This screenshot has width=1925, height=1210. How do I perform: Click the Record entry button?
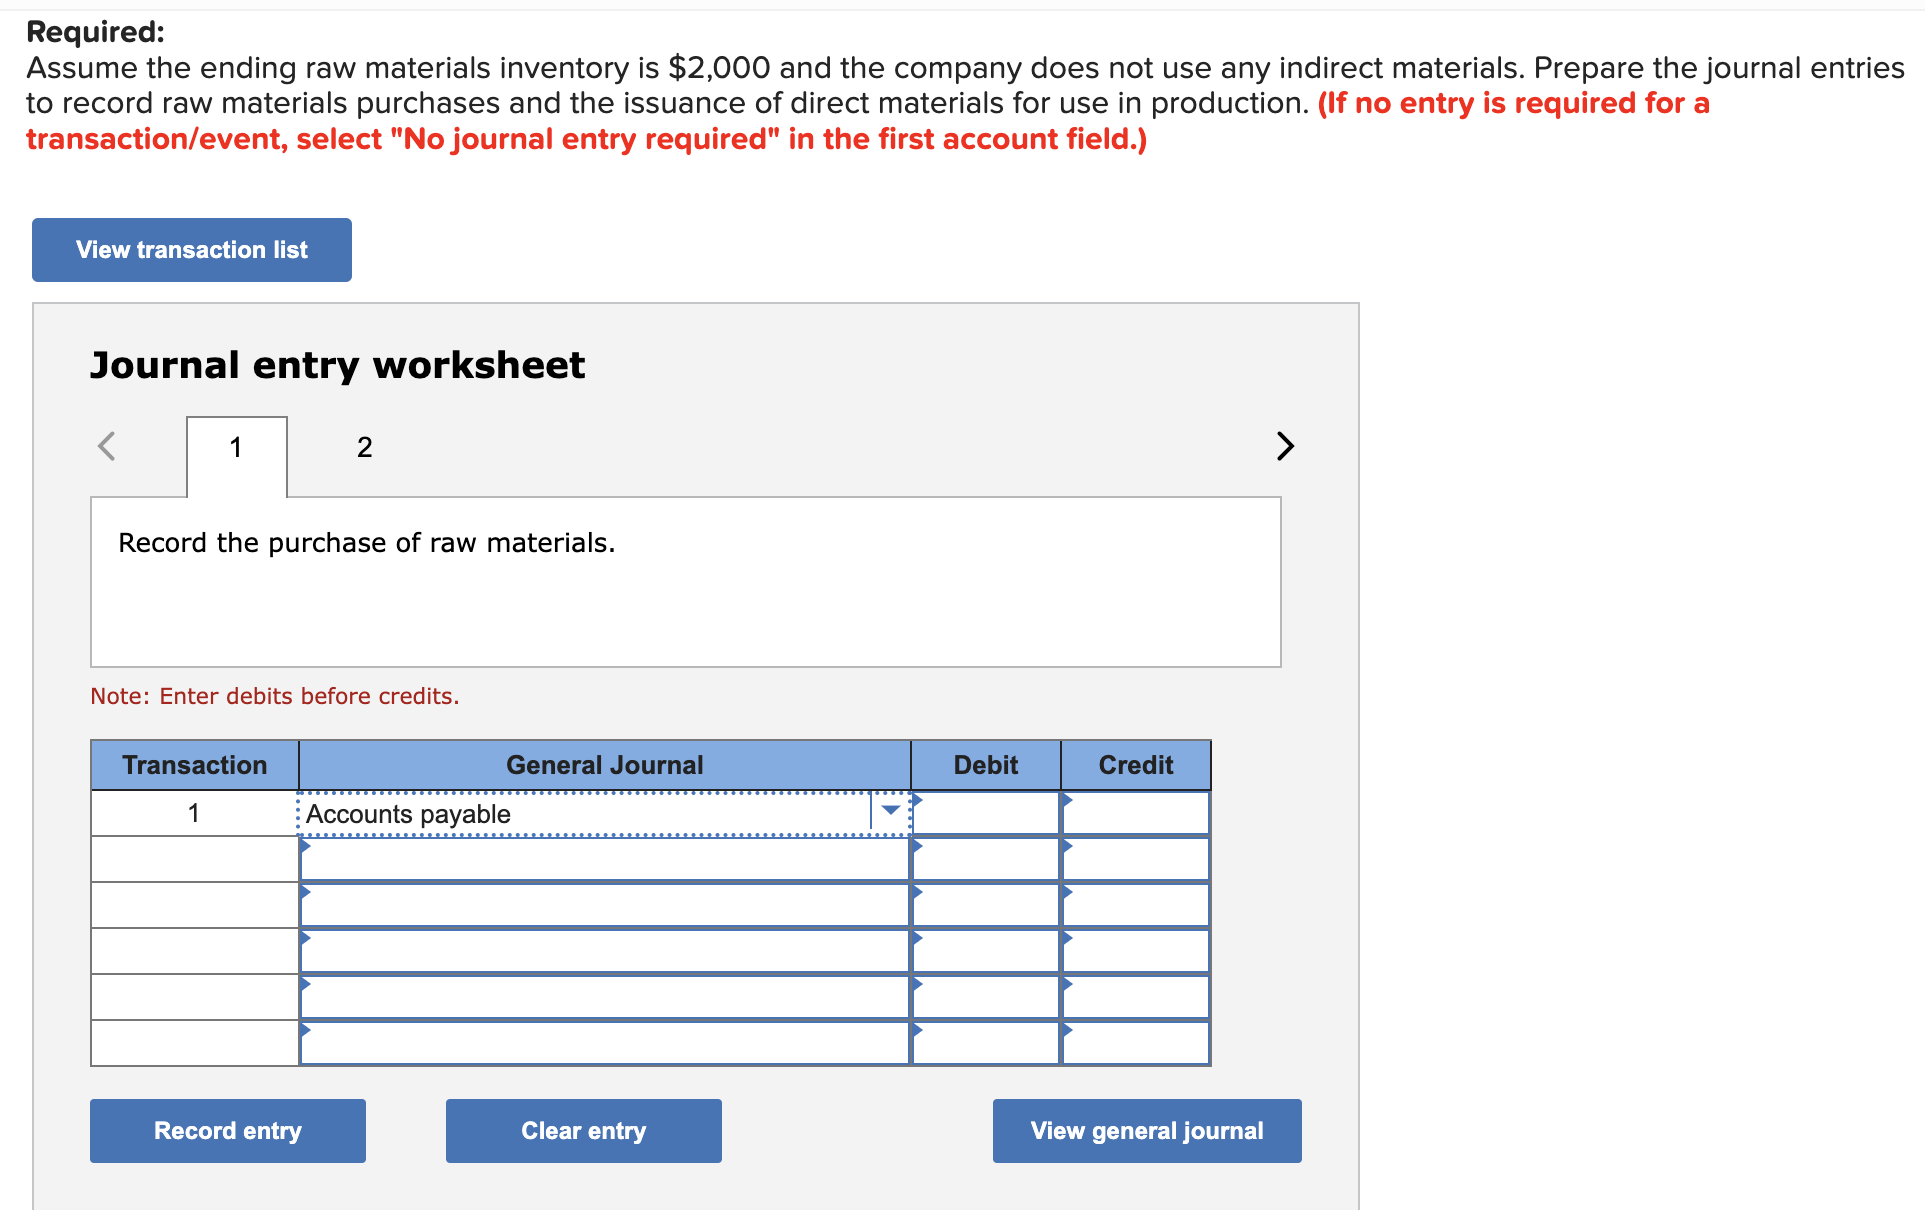click(x=227, y=1130)
